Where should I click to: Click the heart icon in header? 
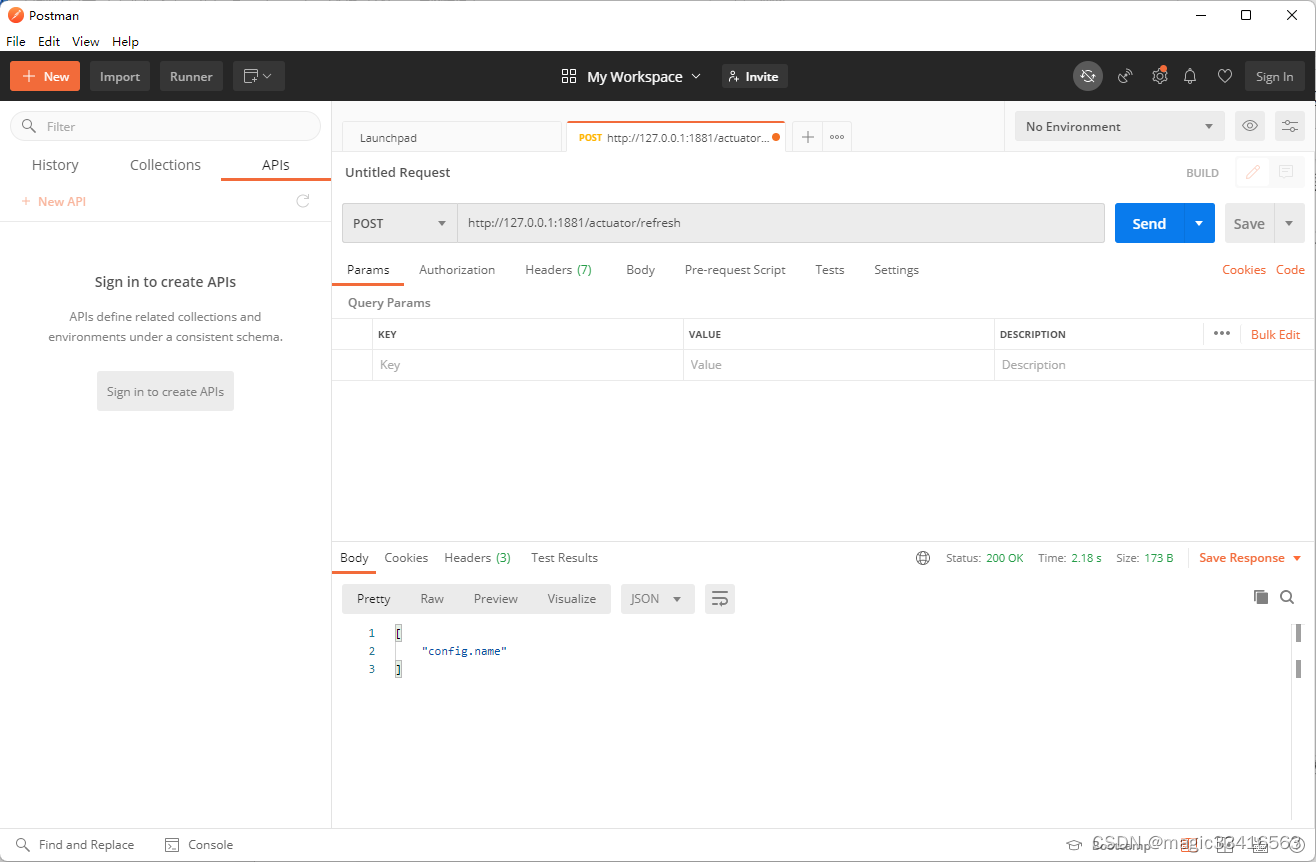1224,76
